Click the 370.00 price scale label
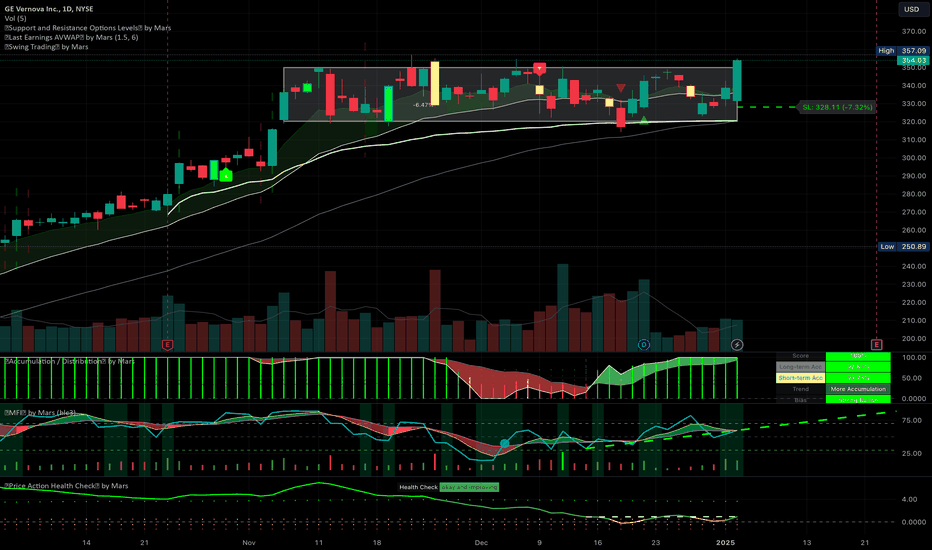This screenshot has height=550, width=932. (914, 32)
